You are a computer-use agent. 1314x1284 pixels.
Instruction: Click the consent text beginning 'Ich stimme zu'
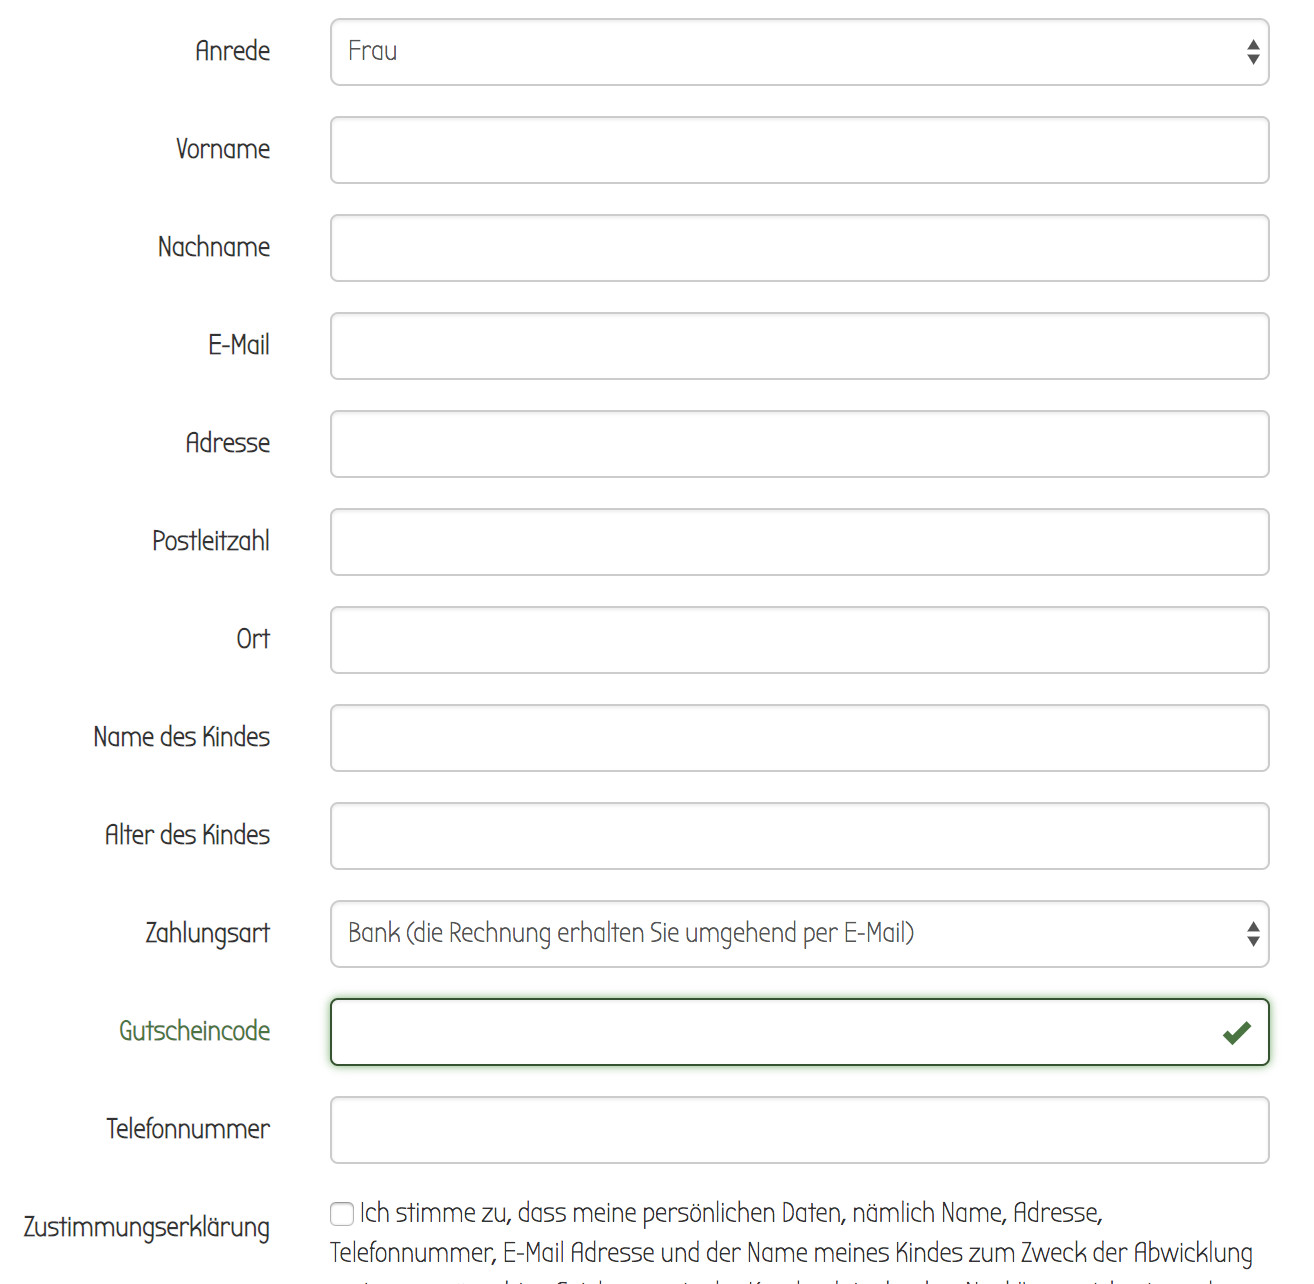(x=730, y=1214)
